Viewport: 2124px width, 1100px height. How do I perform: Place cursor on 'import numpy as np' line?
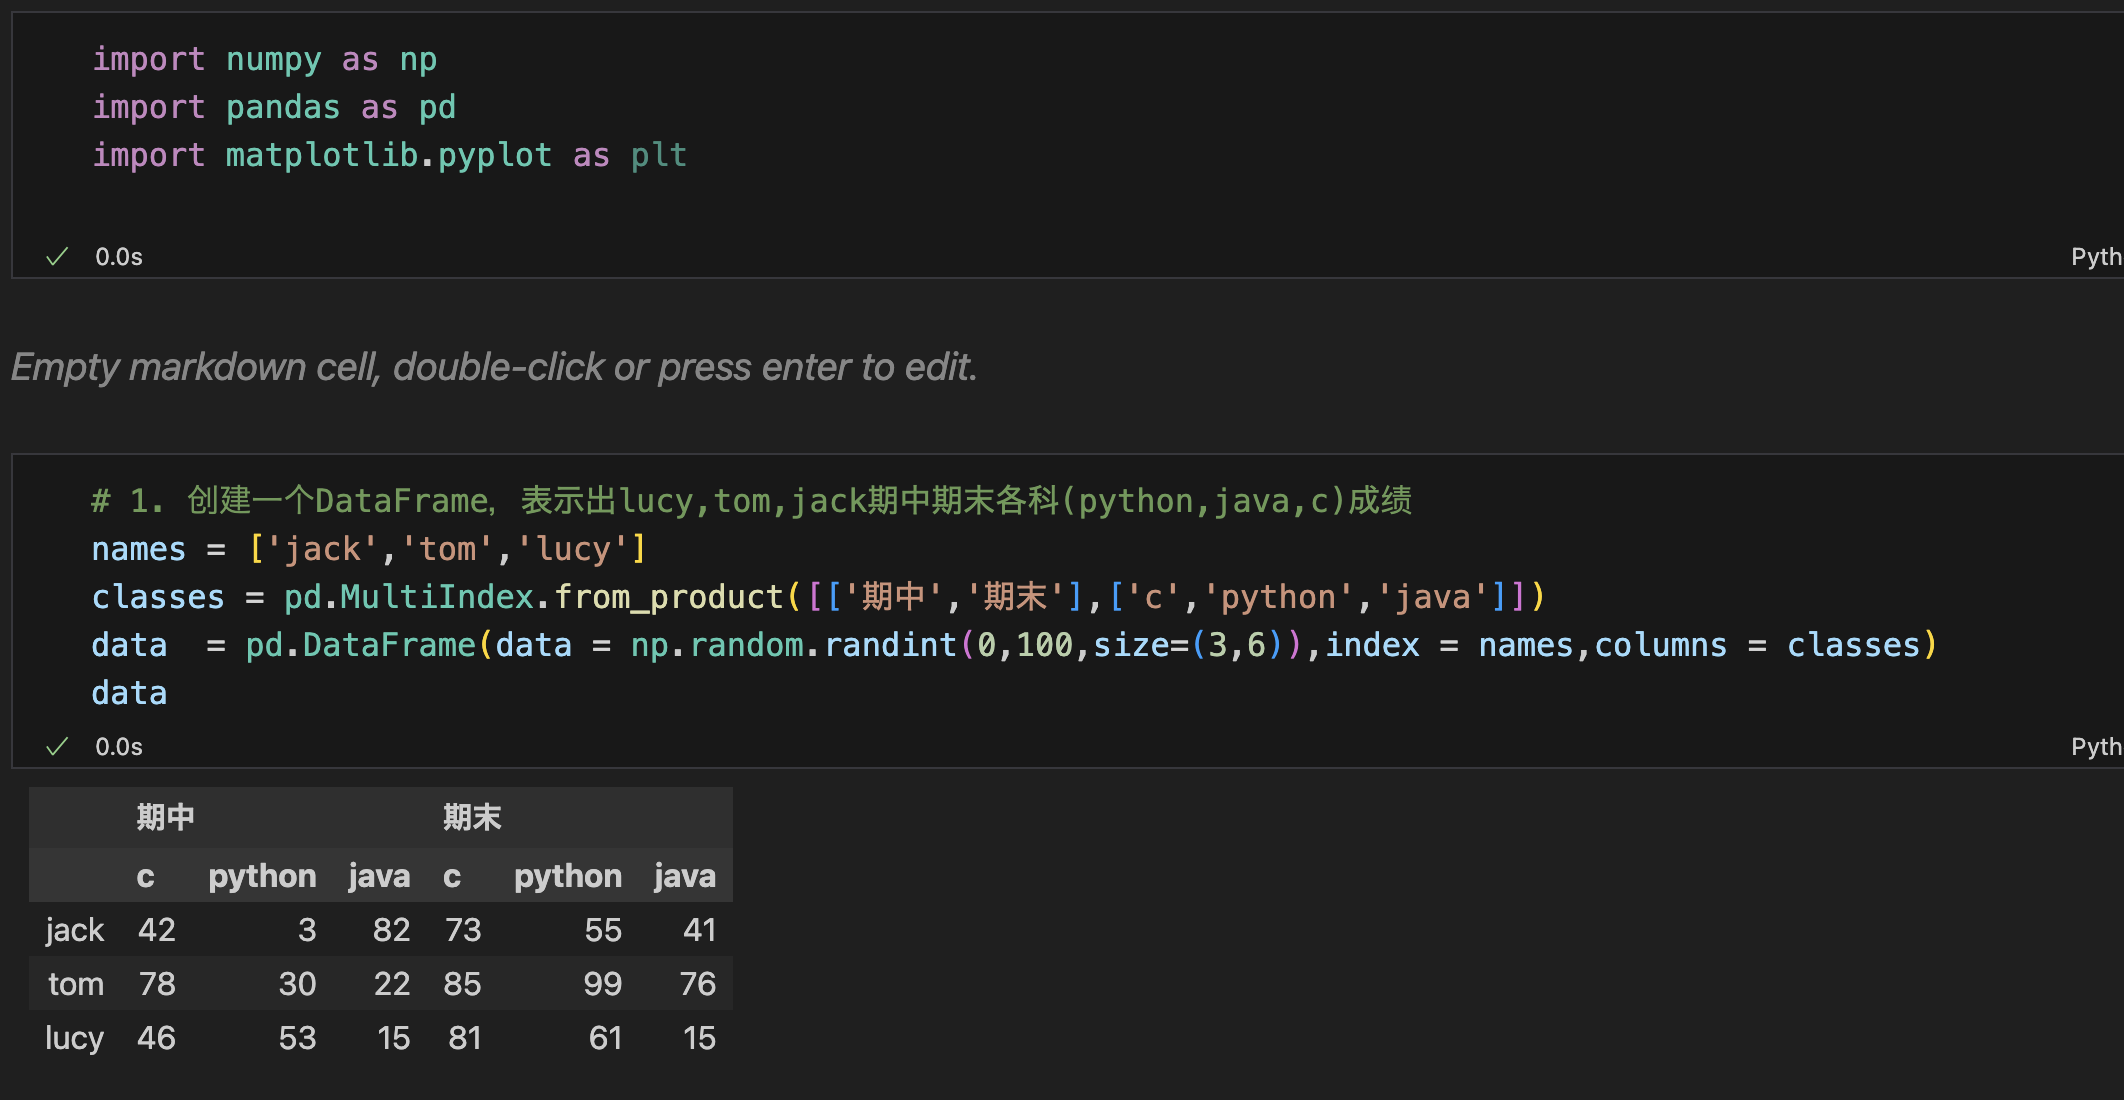[265, 59]
